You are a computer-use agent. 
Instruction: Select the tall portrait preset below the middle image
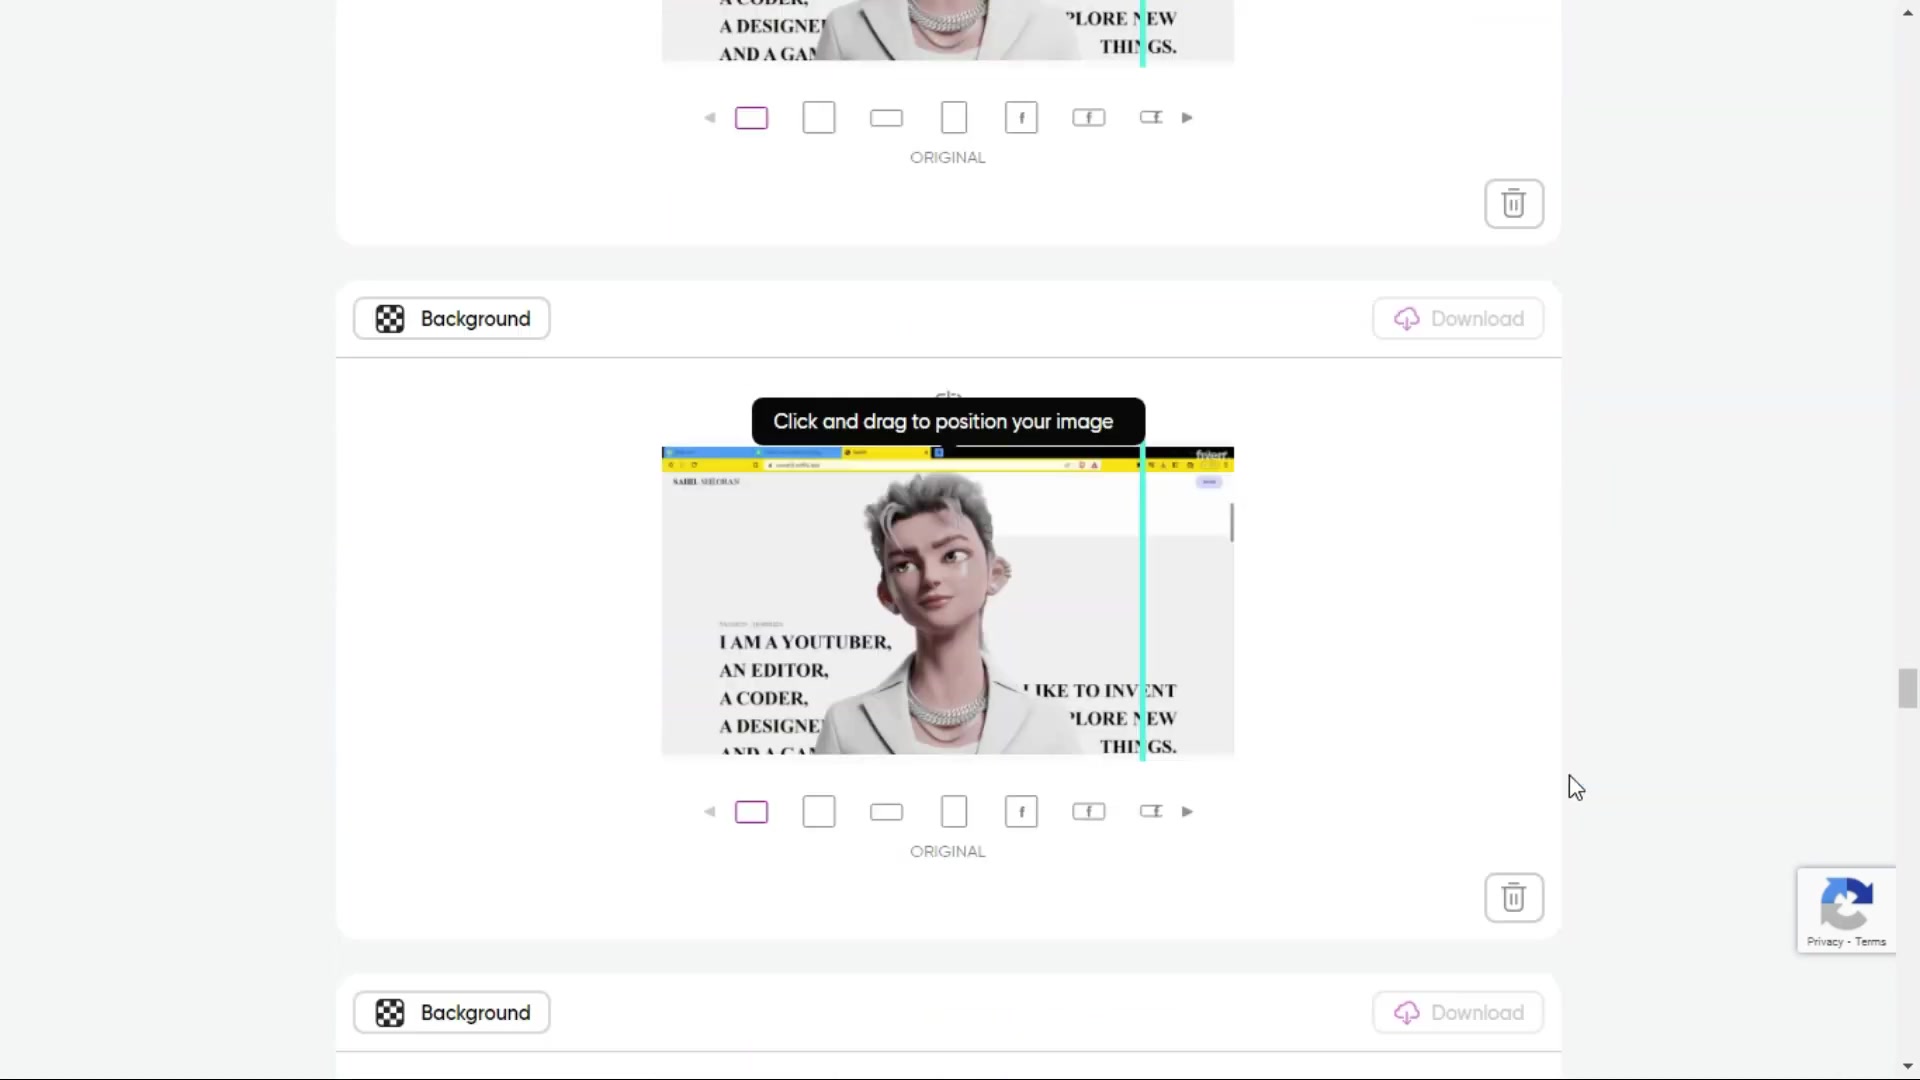pyautogui.click(x=954, y=812)
